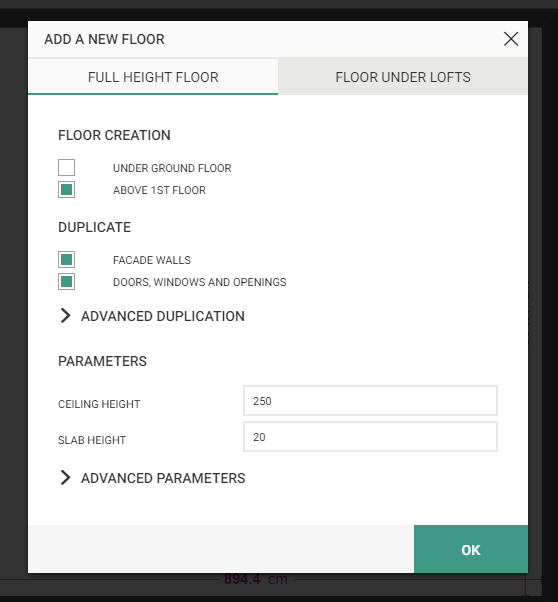558x602 pixels.
Task: Expand Advanced Duplication chevron arrow
Action: 65,316
